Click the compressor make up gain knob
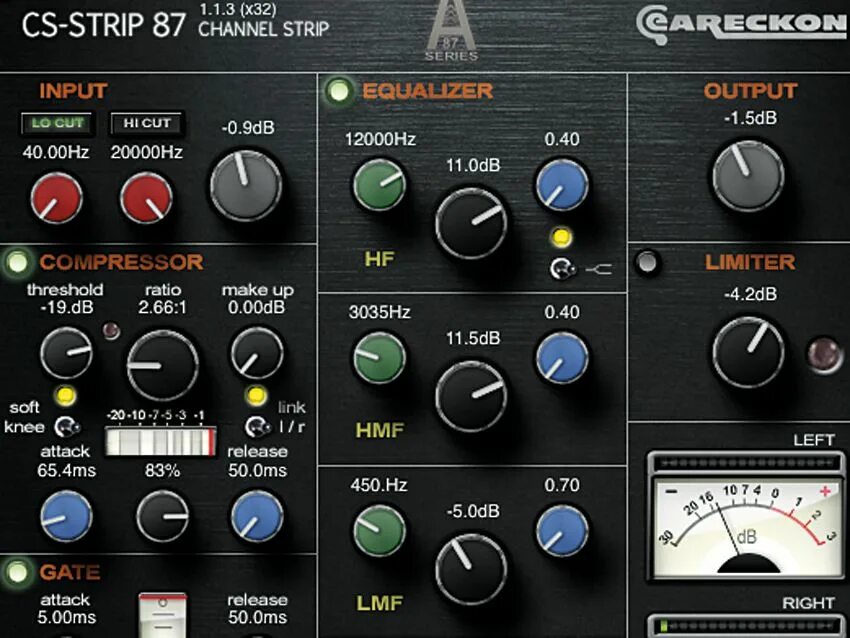This screenshot has height=638, width=850. (256, 353)
